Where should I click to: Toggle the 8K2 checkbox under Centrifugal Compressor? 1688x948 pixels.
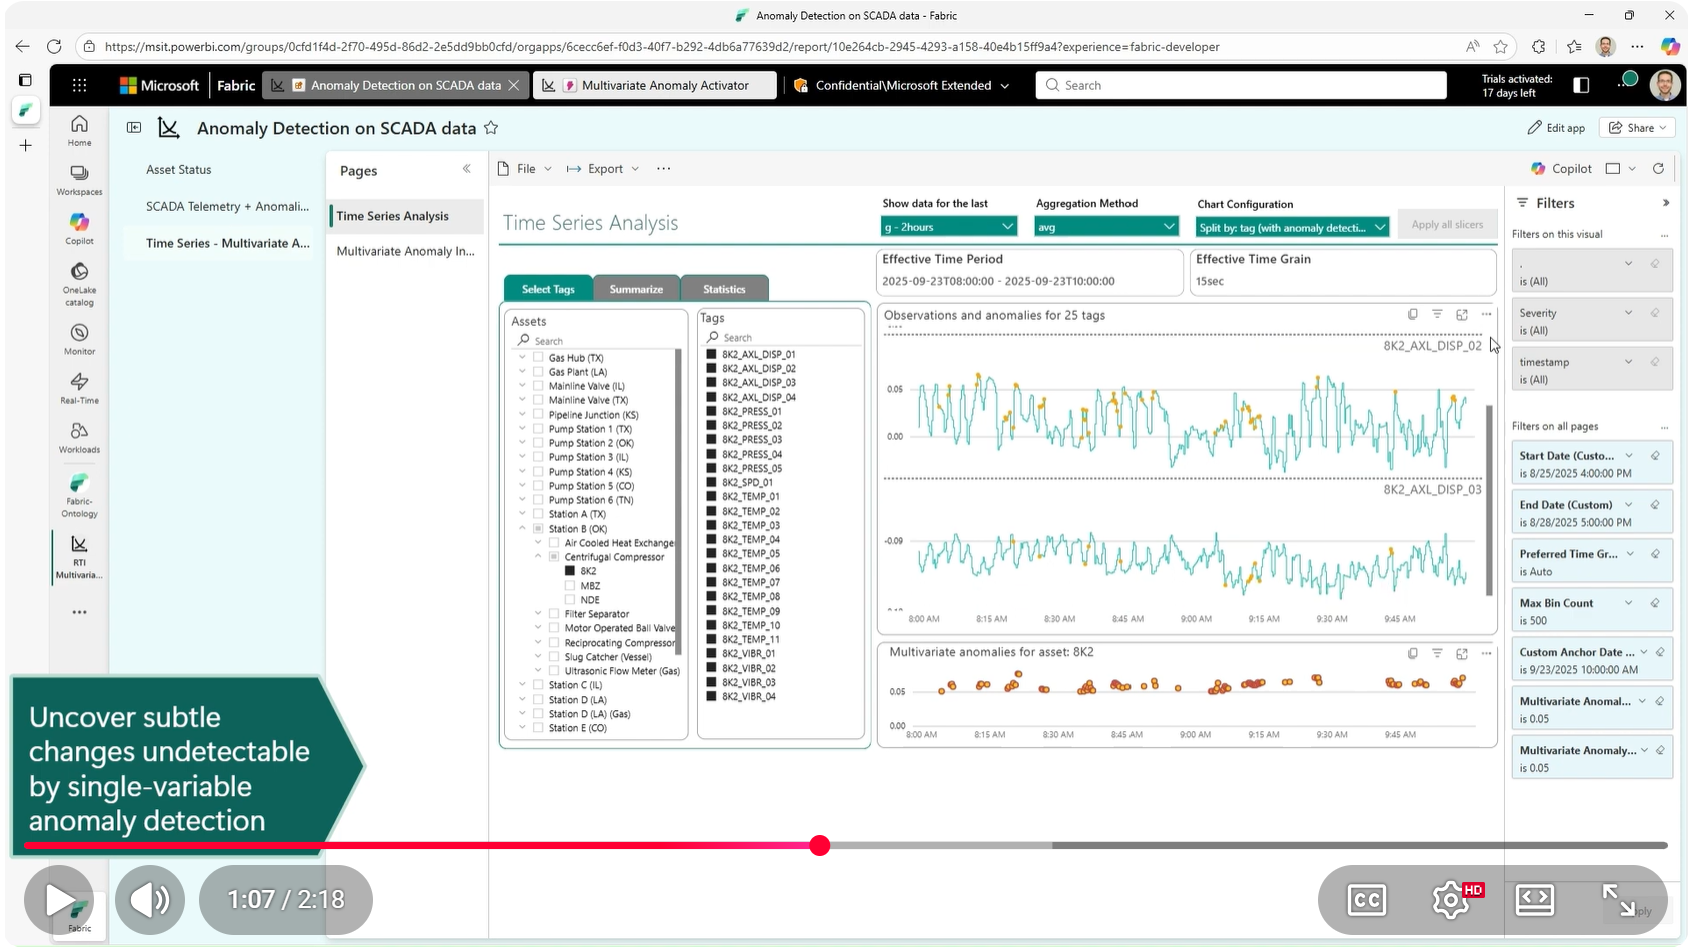pos(570,570)
